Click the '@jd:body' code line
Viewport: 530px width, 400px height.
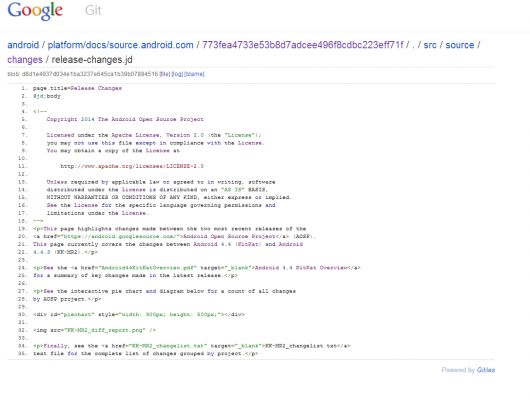point(47,96)
